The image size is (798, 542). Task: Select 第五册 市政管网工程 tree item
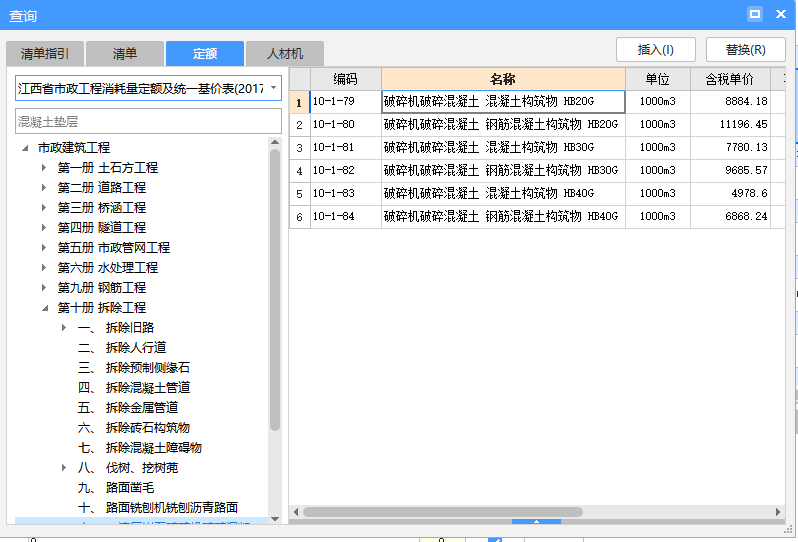coord(114,248)
